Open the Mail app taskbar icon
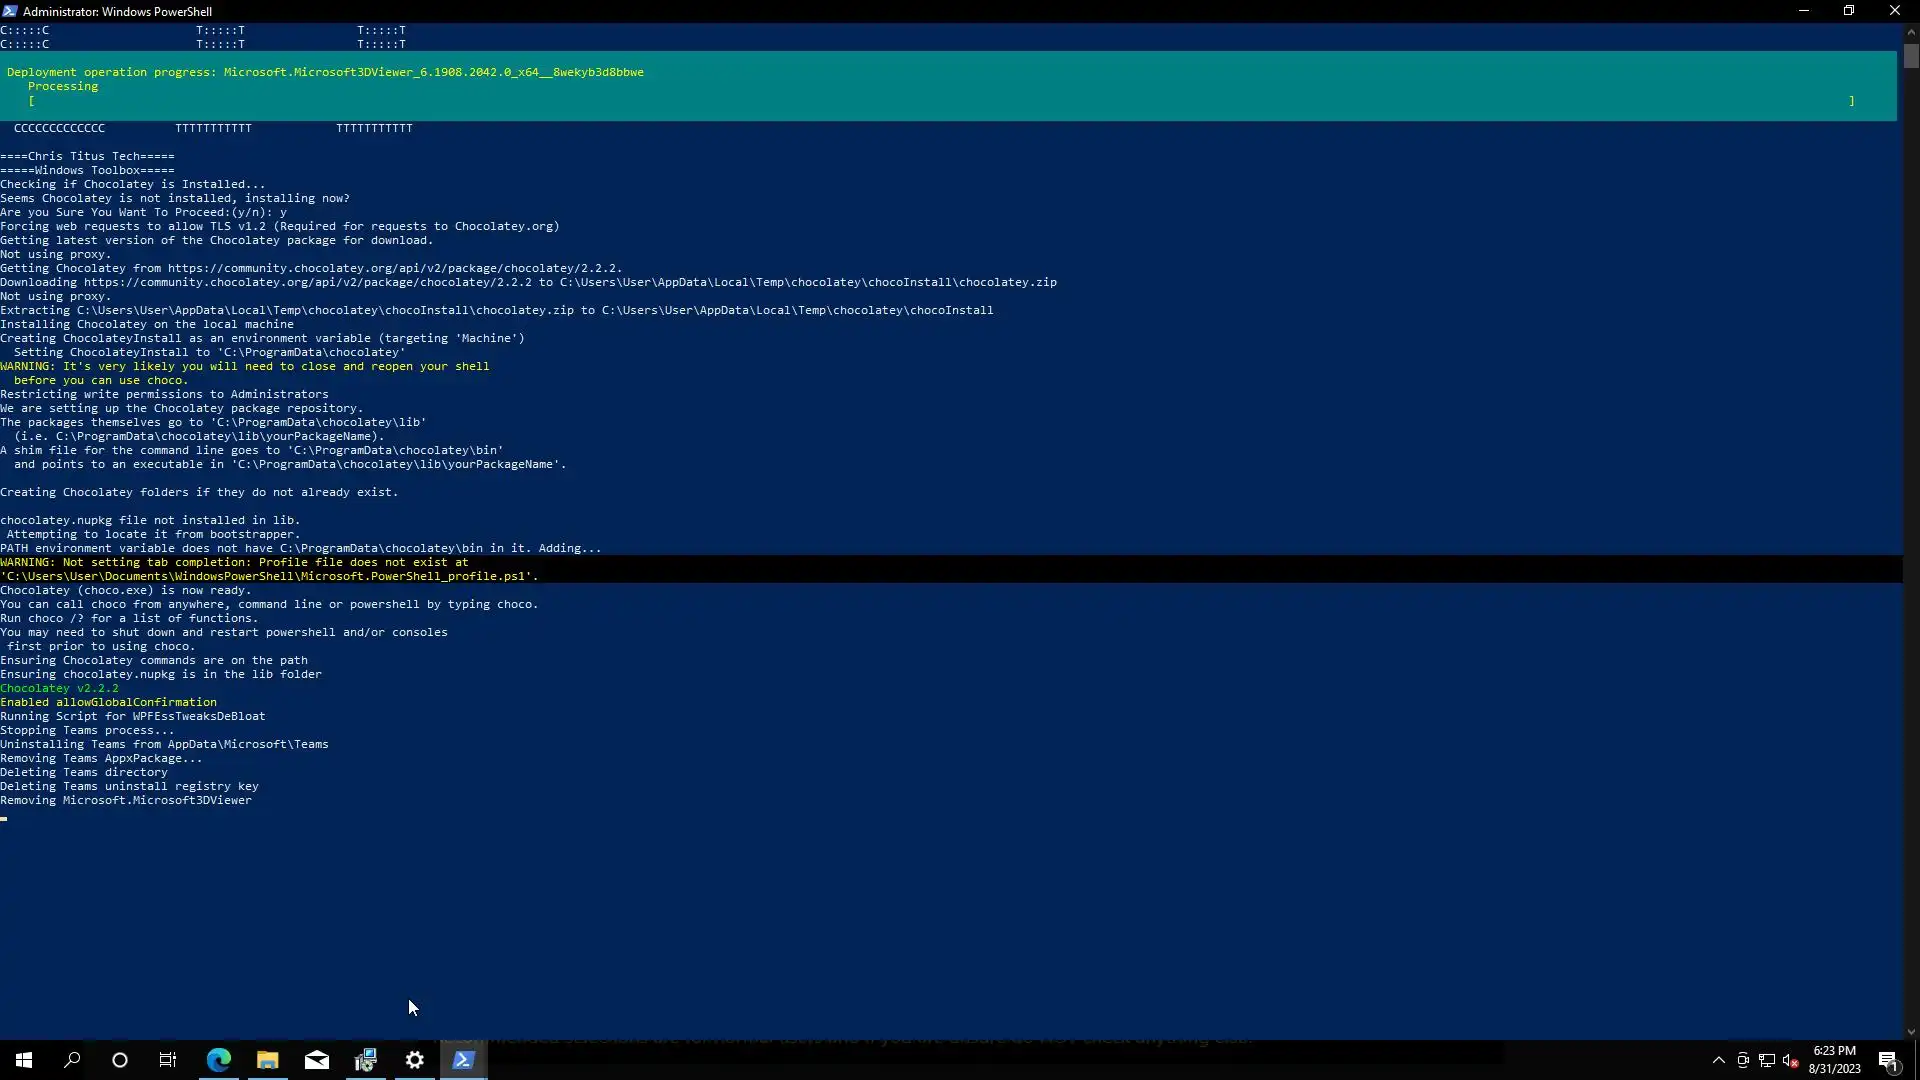 (316, 1060)
